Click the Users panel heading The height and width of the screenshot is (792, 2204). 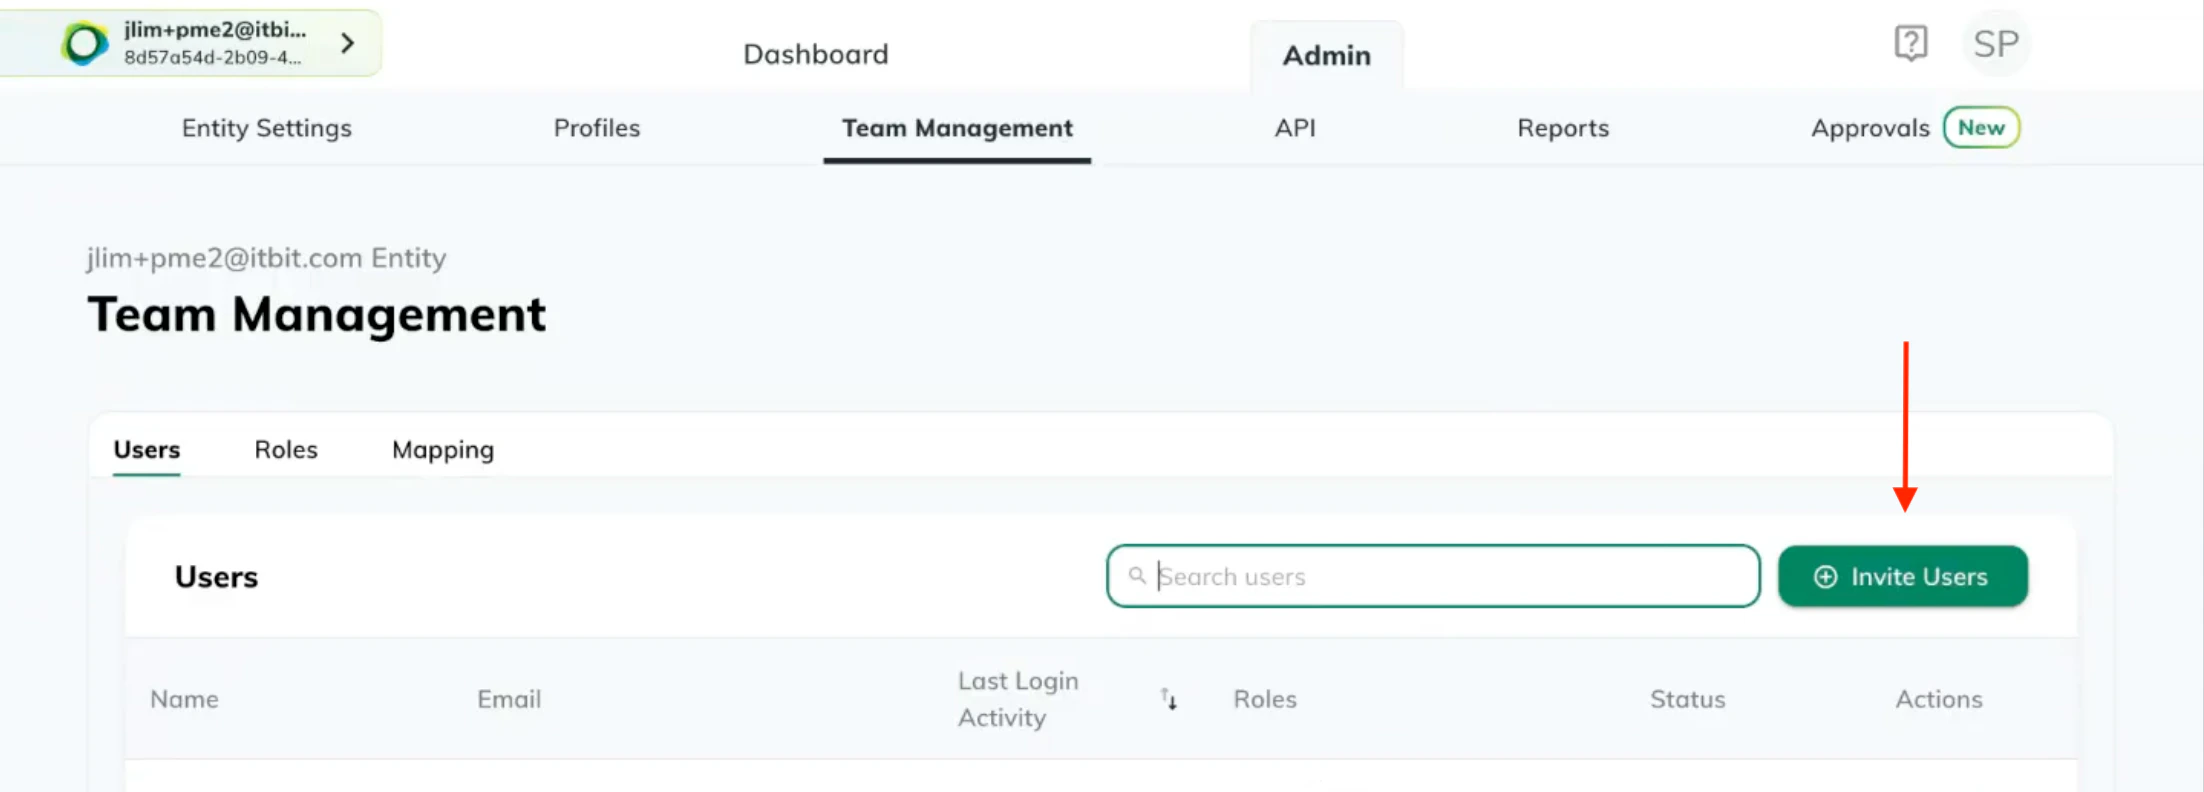(216, 577)
